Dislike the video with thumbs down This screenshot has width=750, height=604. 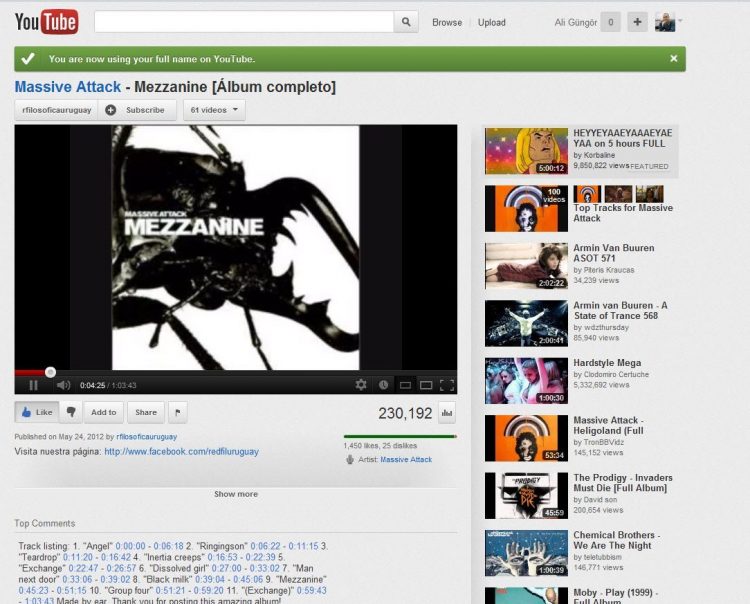[71, 412]
